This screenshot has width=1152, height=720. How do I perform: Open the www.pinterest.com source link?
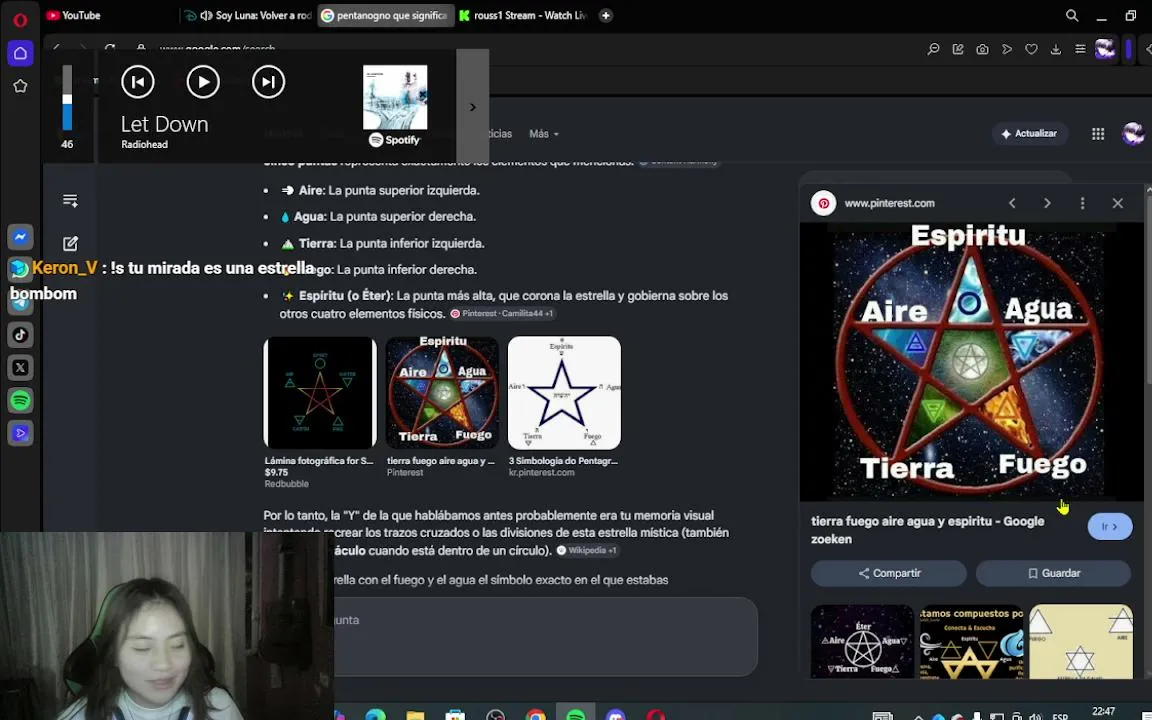pos(889,204)
